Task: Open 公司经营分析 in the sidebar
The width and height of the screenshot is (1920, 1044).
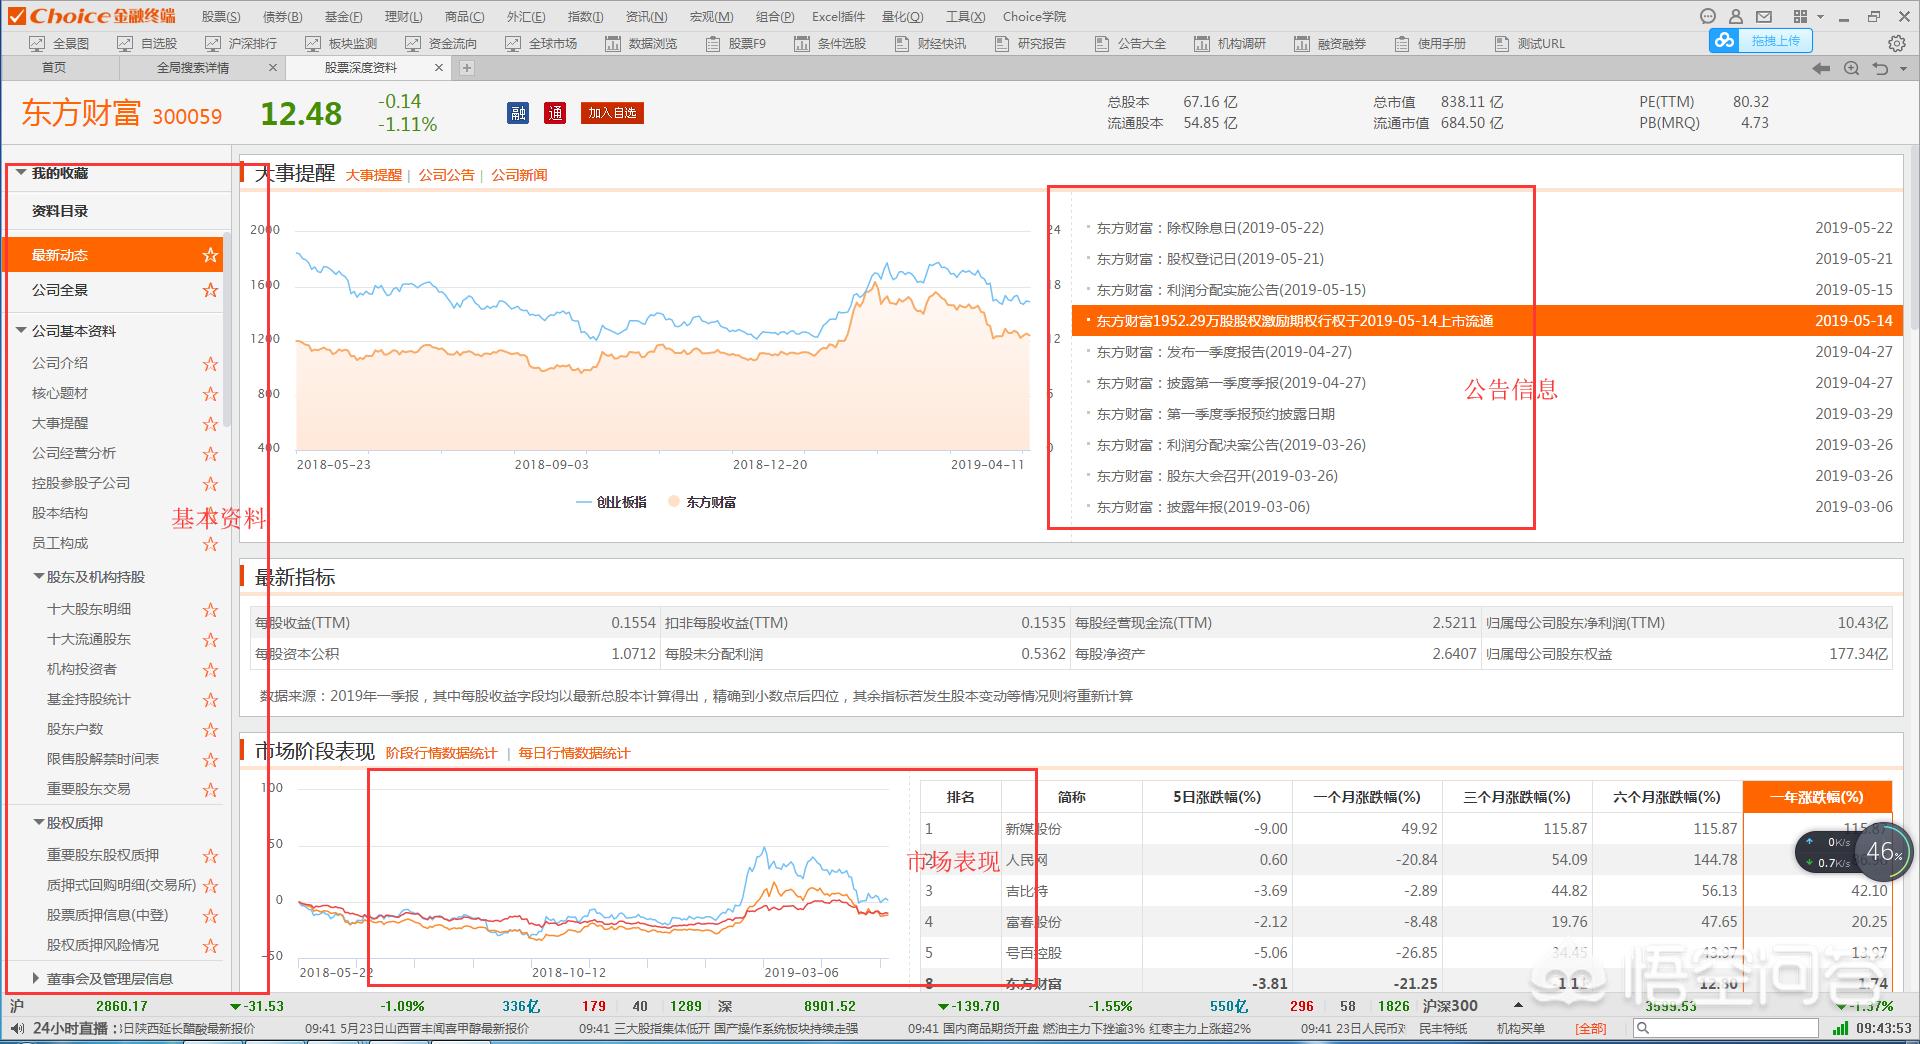Action: [x=74, y=453]
